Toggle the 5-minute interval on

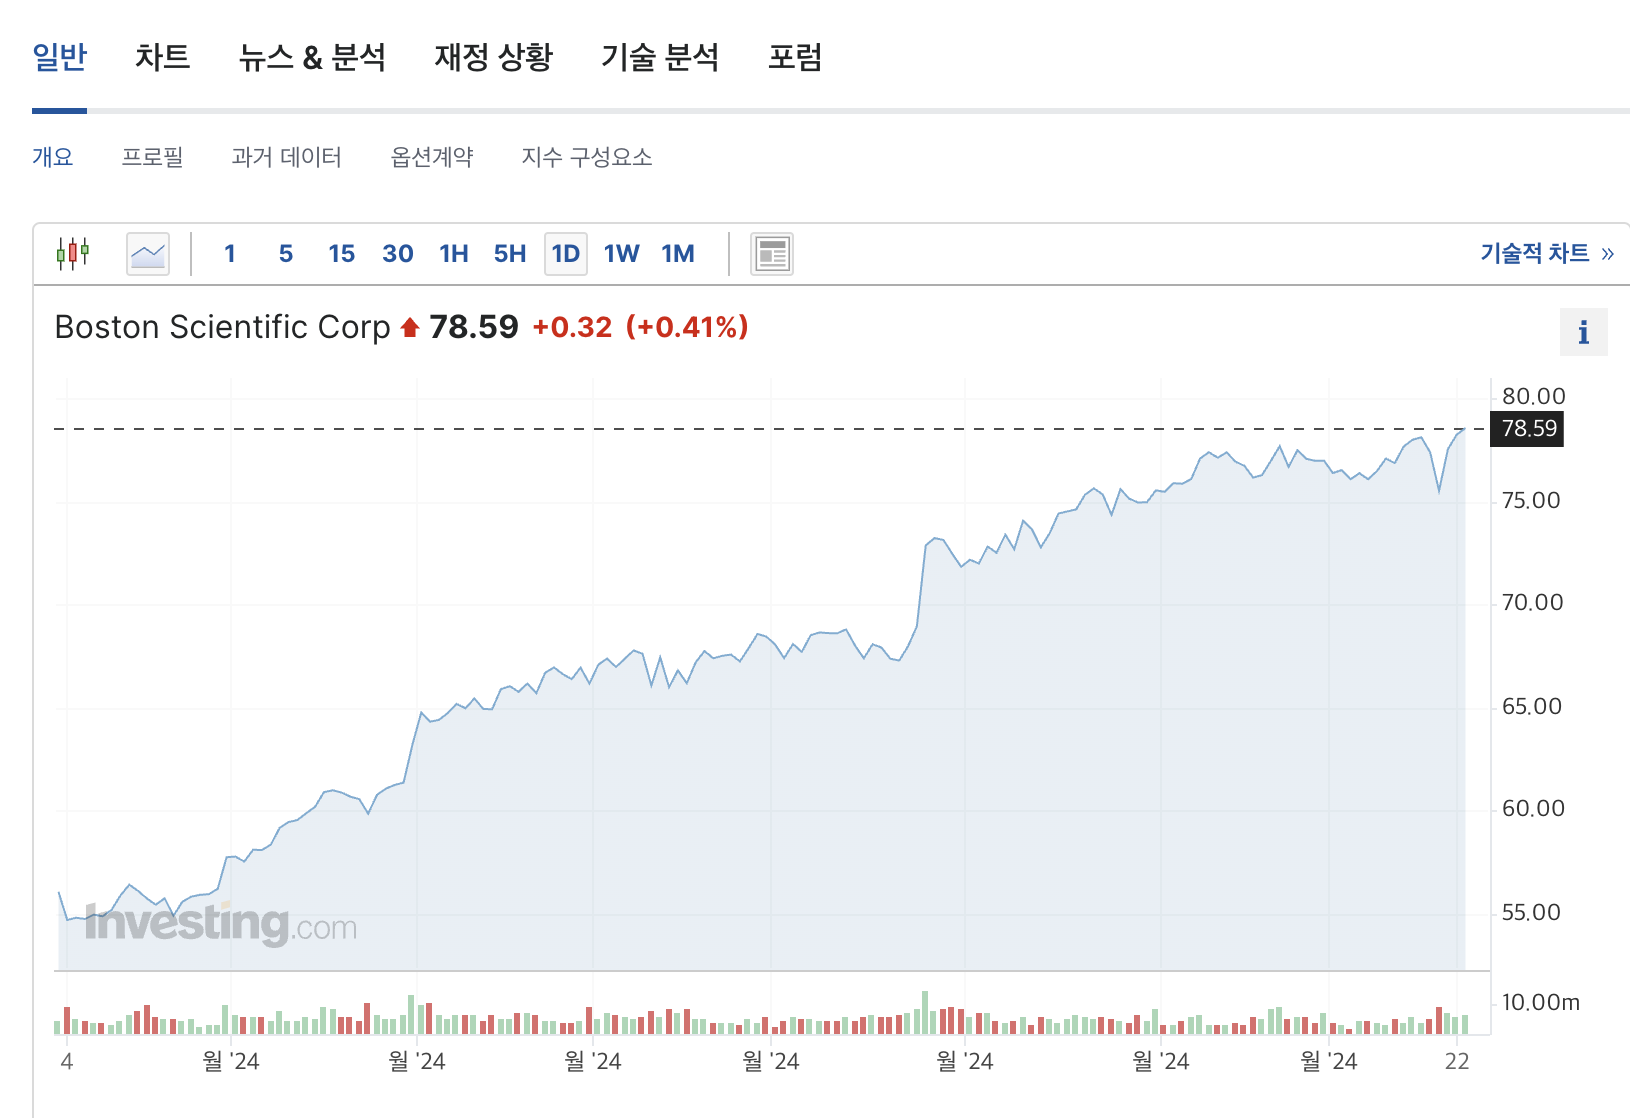click(x=285, y=253)
